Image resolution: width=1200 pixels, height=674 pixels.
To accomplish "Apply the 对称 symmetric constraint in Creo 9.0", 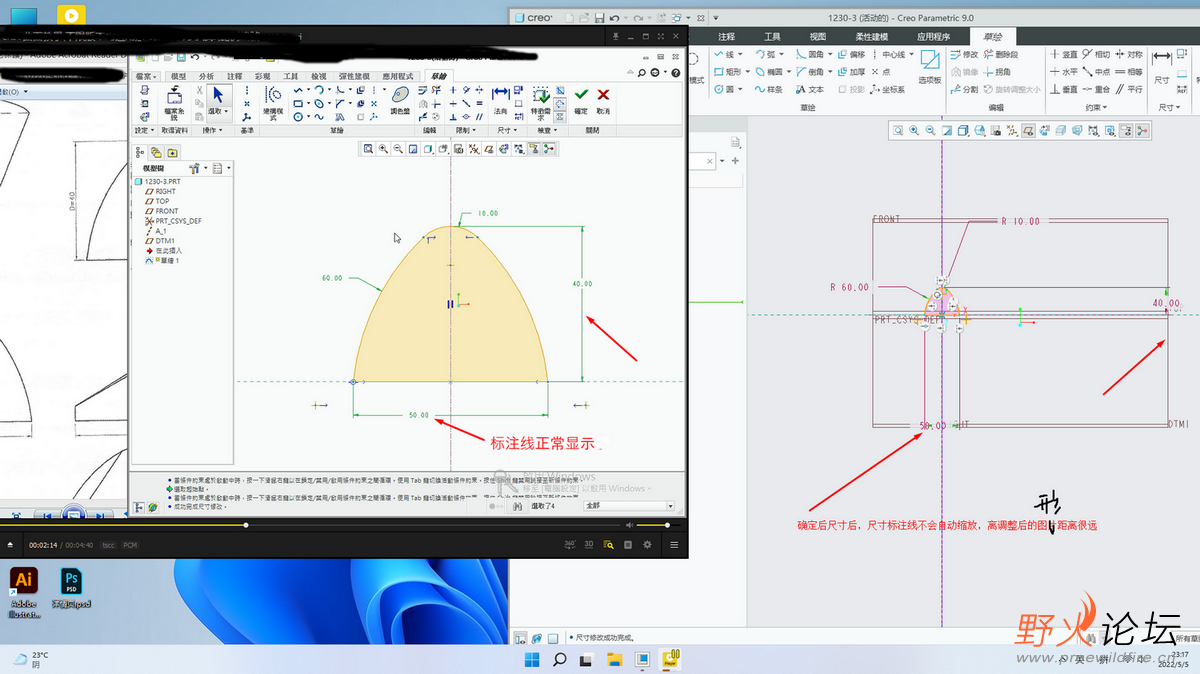I will click(x=1129, y=54).
